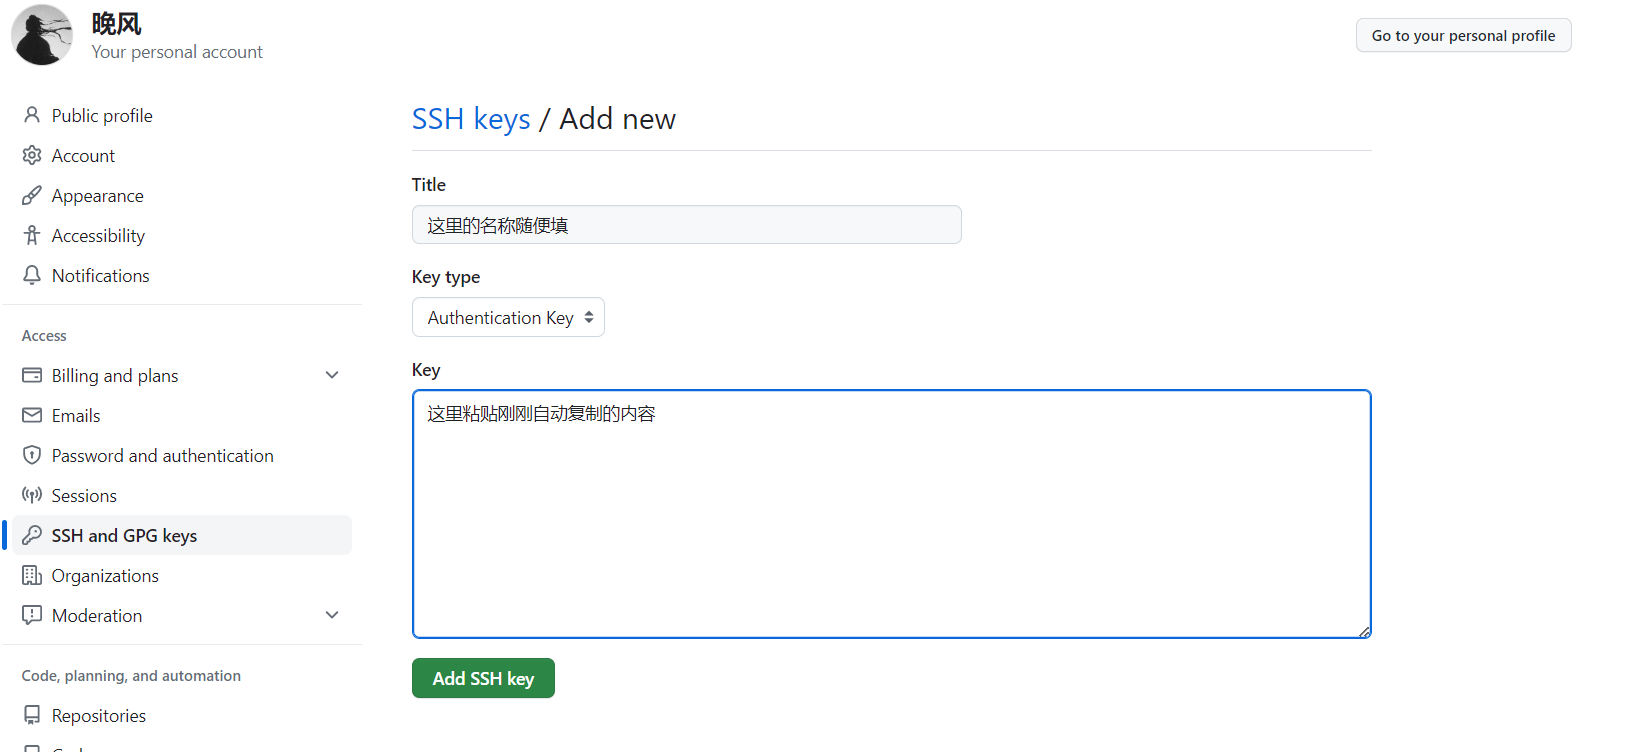Click Go to your personal profile button
This screenshot has height=752, width=1648.
[x=1463, y=35]
